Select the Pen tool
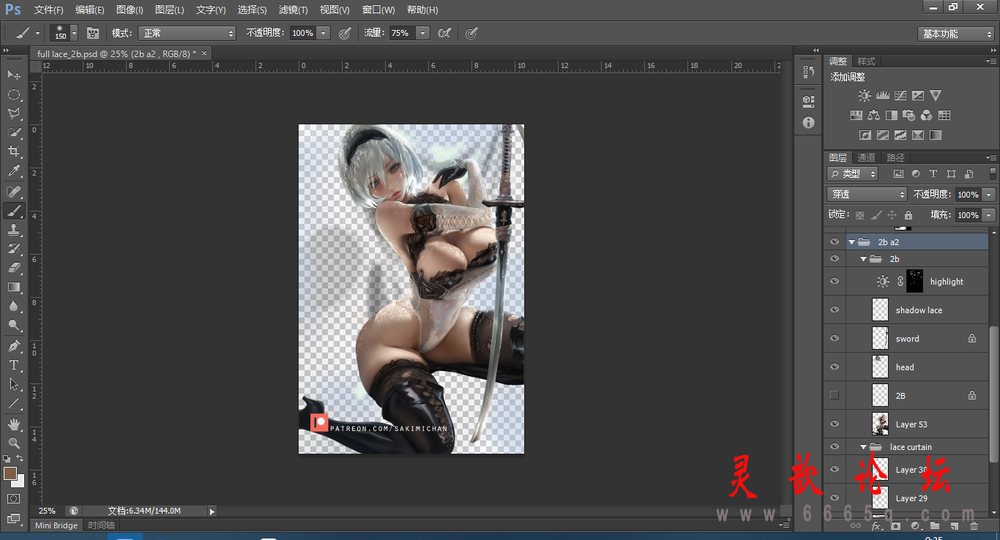 pos(13,346)
